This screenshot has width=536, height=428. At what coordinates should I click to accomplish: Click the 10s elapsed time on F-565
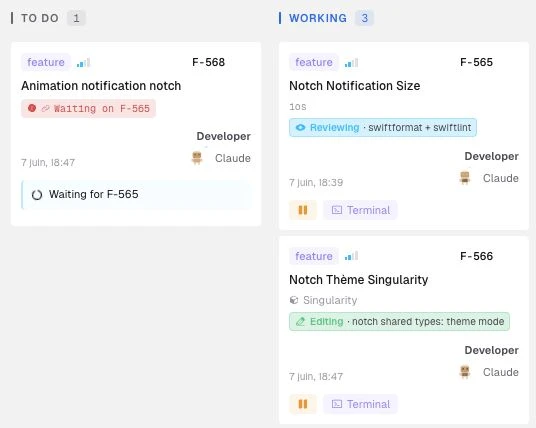297,107
